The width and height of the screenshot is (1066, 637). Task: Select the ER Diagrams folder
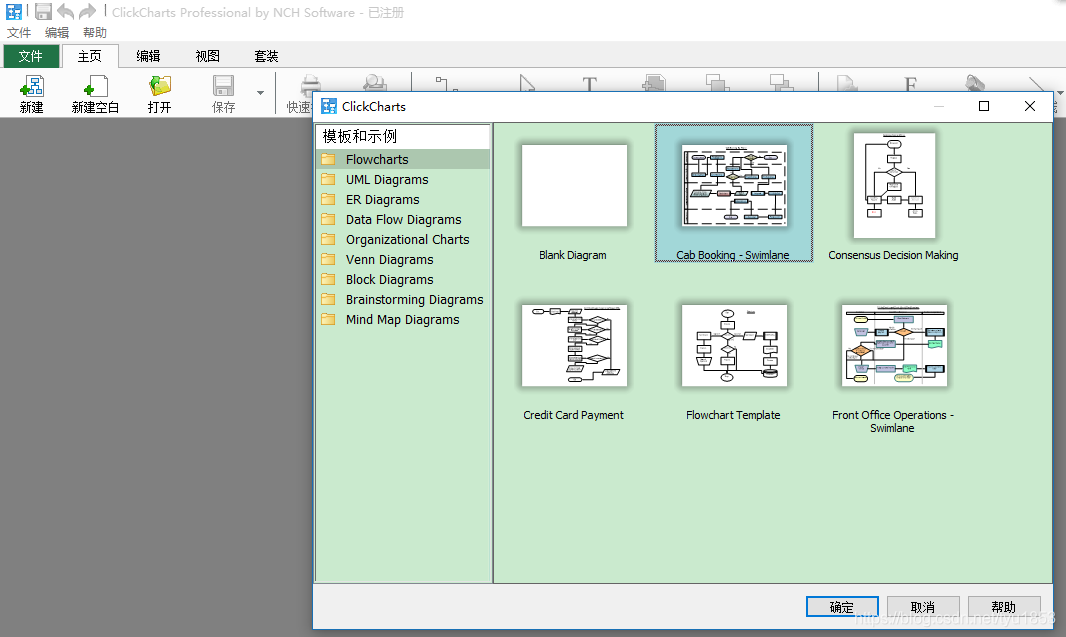point(402,199)
